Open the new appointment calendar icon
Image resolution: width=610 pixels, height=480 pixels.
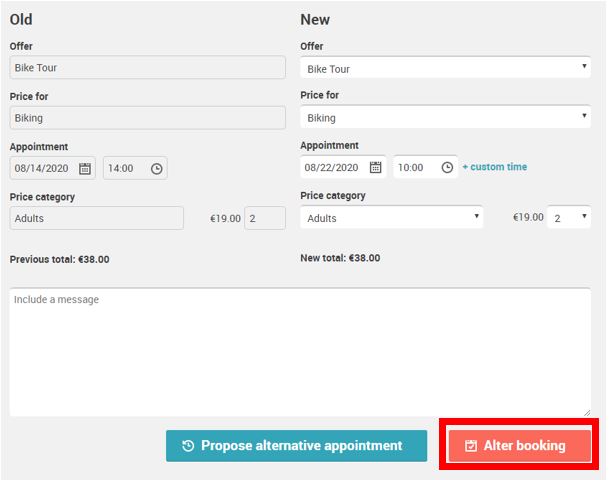pos(375,167)
